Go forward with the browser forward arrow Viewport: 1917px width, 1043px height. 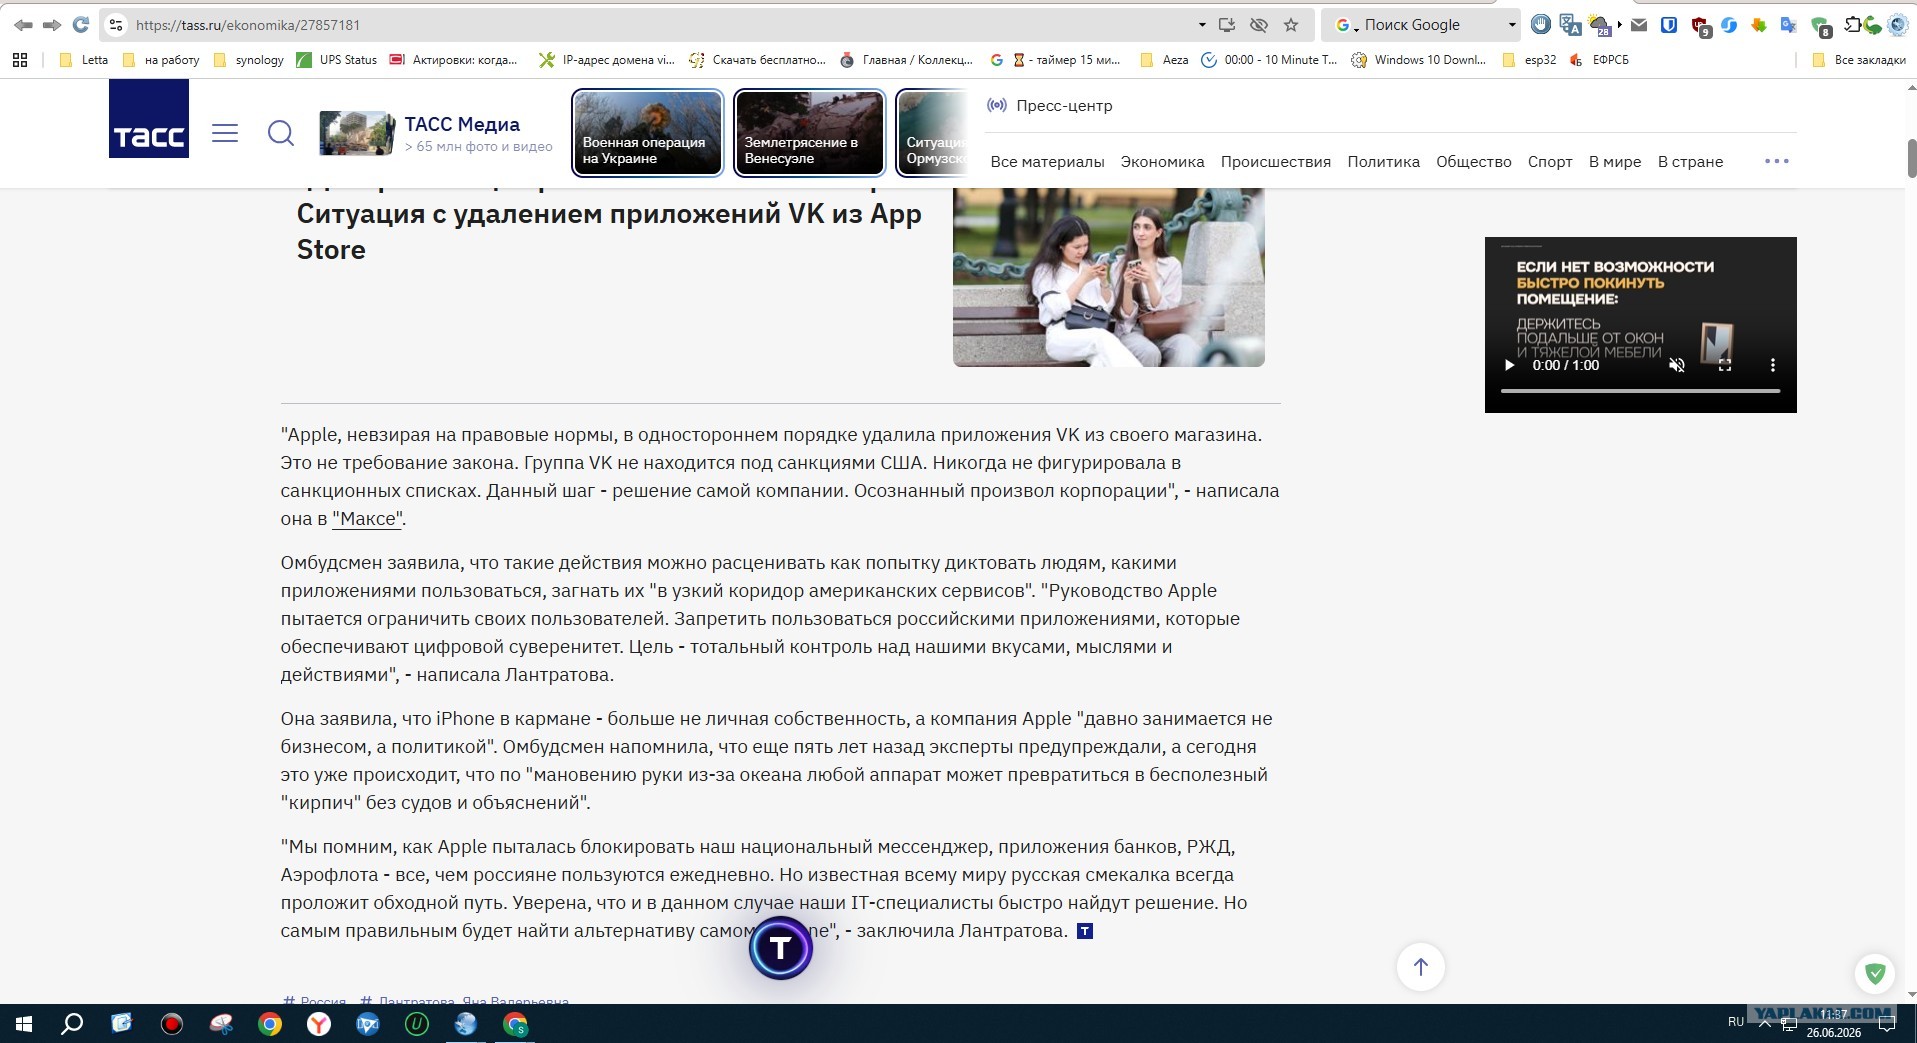(52, 25)
